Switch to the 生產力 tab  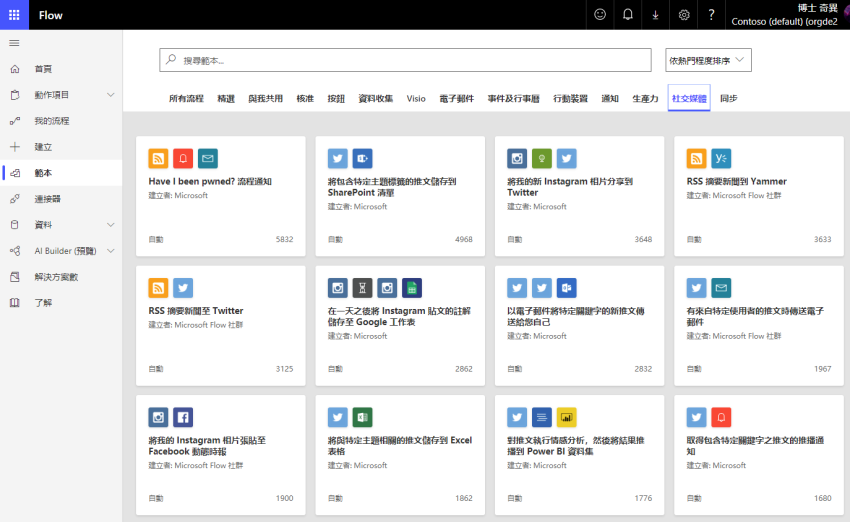(x=645, y=99)
